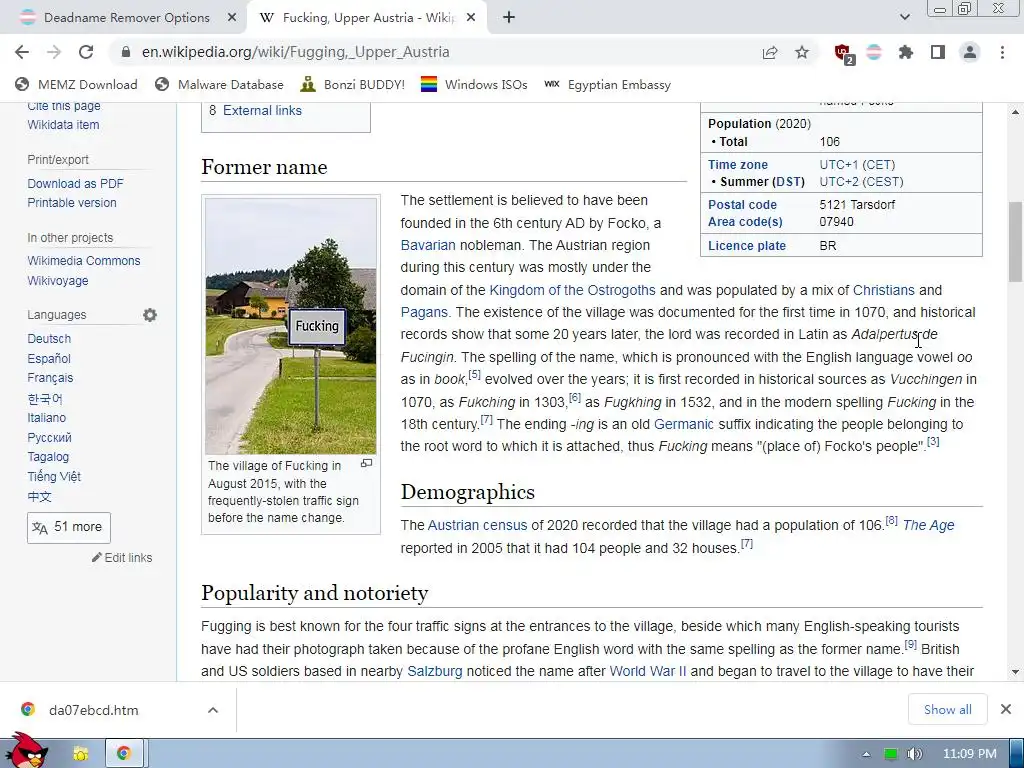Open the Egyptian Embassy bookmark

(x=607, y=85)
